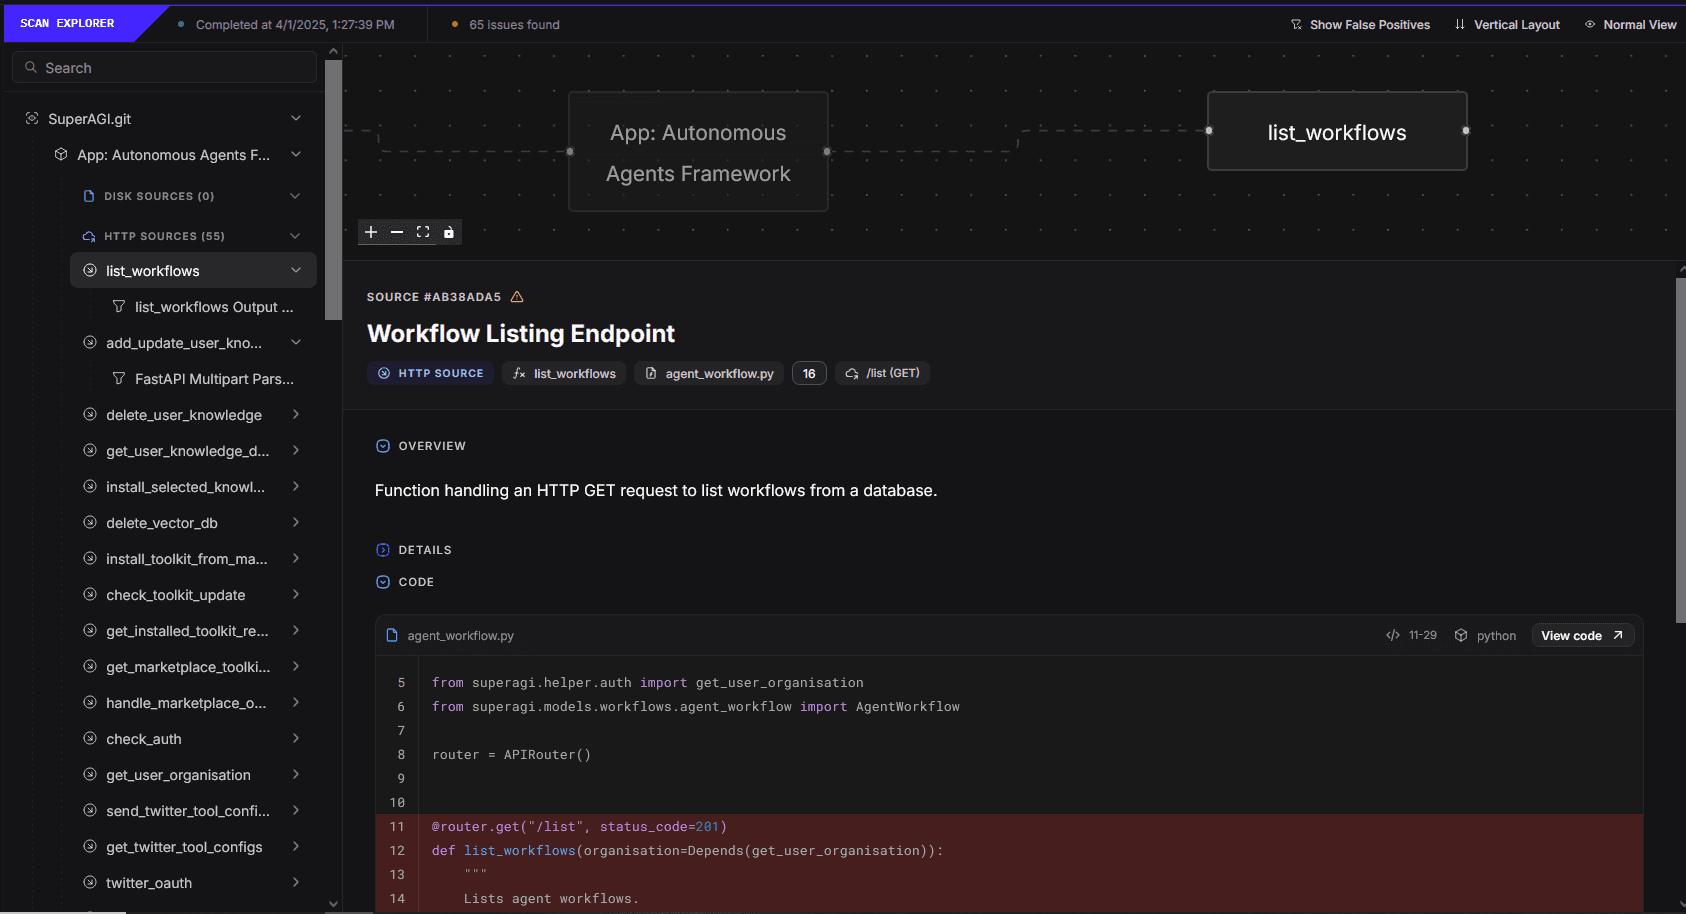Viewport: 1686px width, 914px height.
Task: Select the zoom-in icon on the canvas toolbar
Action: tap(371, 232)
